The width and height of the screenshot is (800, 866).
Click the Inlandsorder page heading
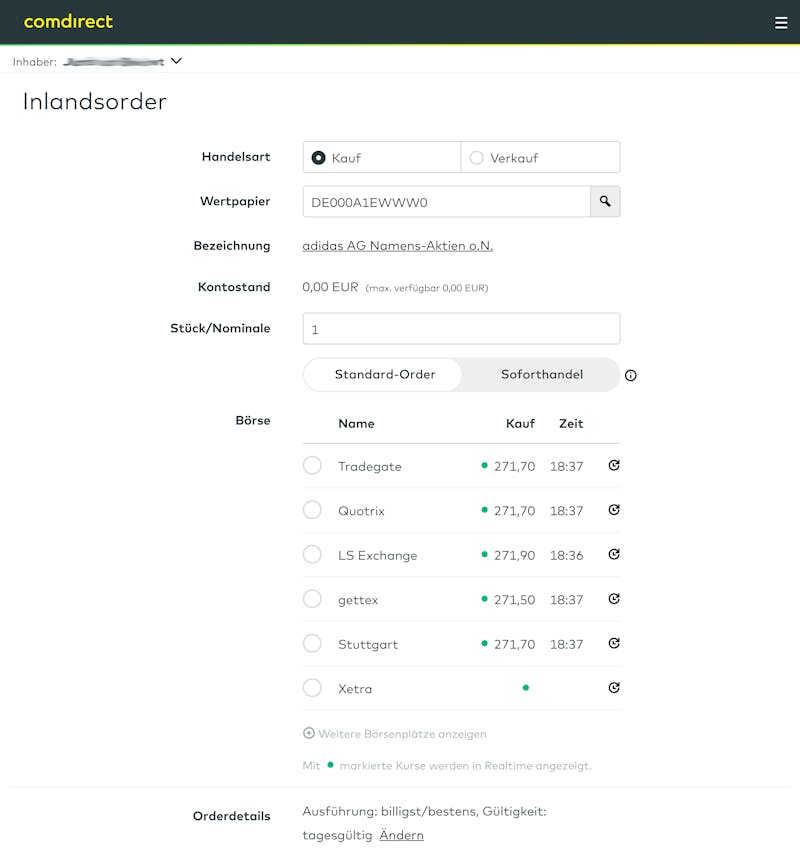pos(94,102)
